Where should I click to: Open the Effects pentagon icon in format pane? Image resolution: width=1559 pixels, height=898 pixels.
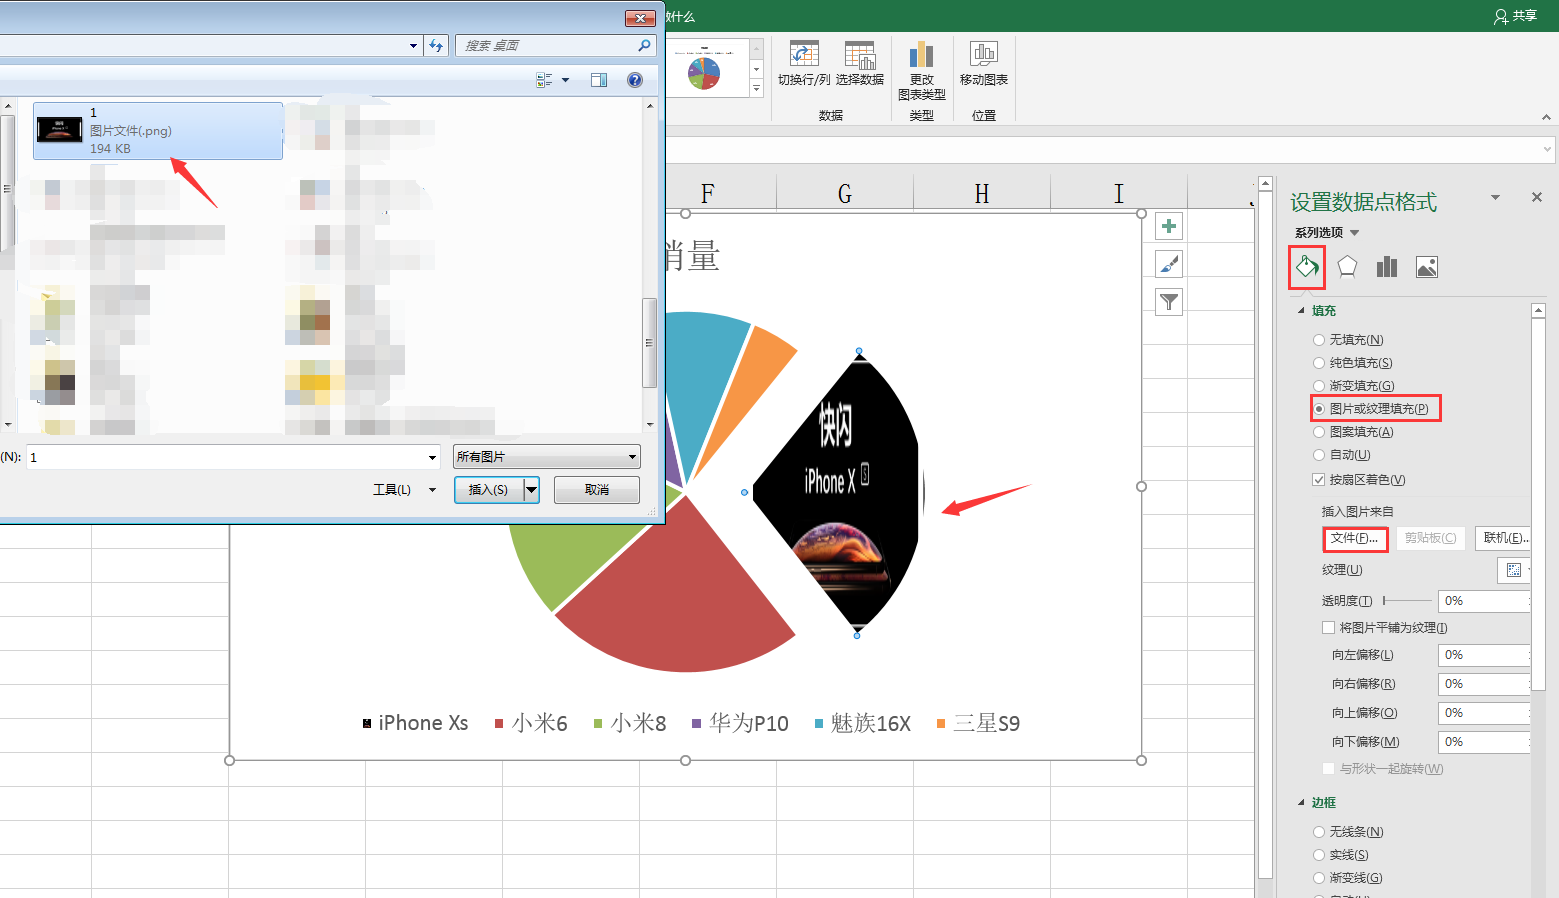coord(1347,267)
